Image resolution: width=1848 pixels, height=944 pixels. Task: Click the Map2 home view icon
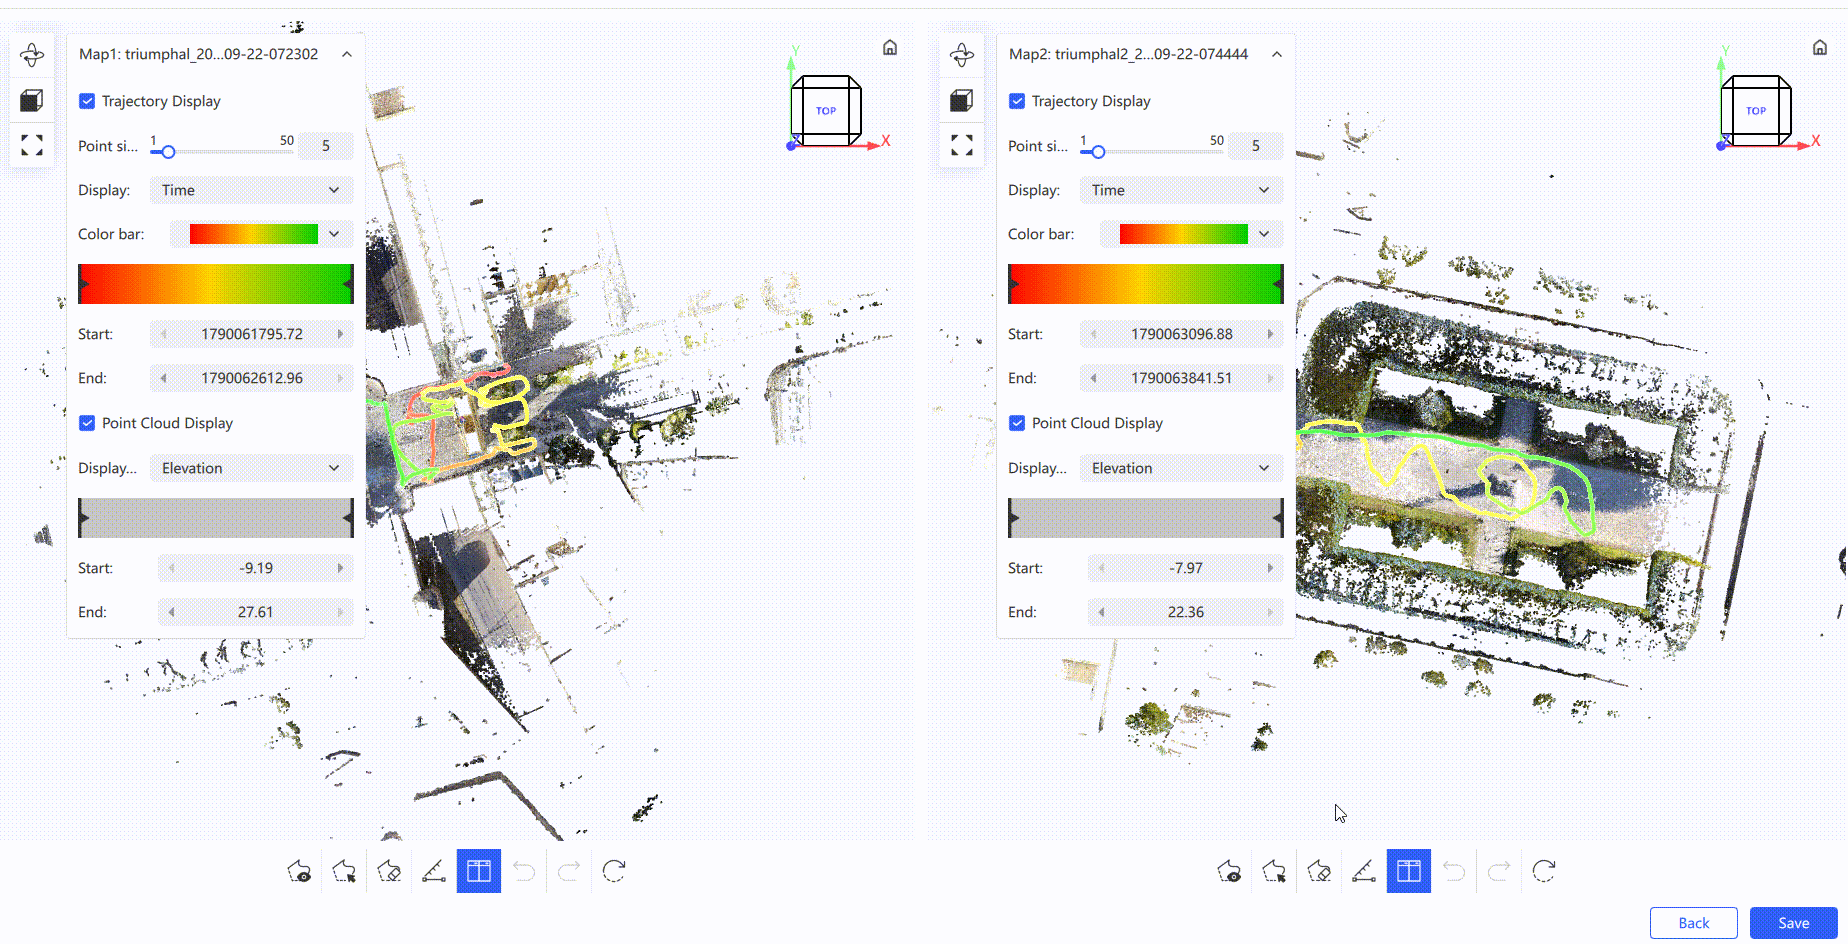1820,47
